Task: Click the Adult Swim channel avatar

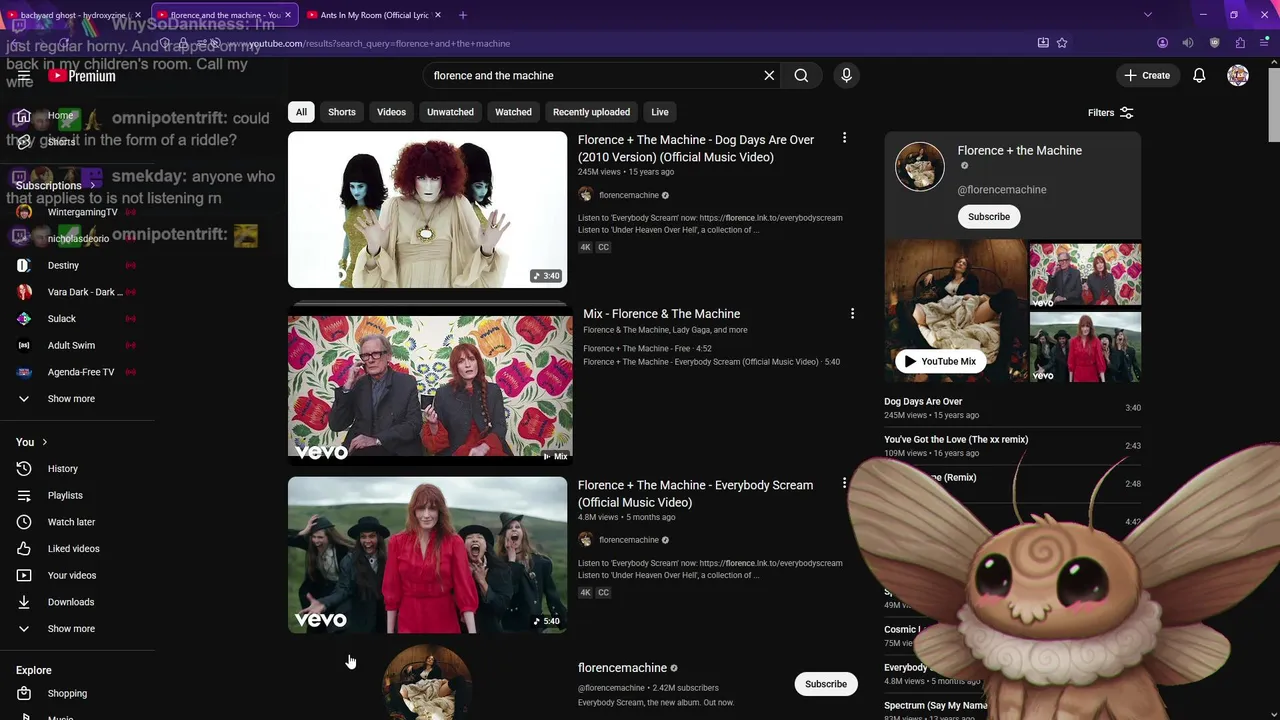Action: tap(24, 345)
